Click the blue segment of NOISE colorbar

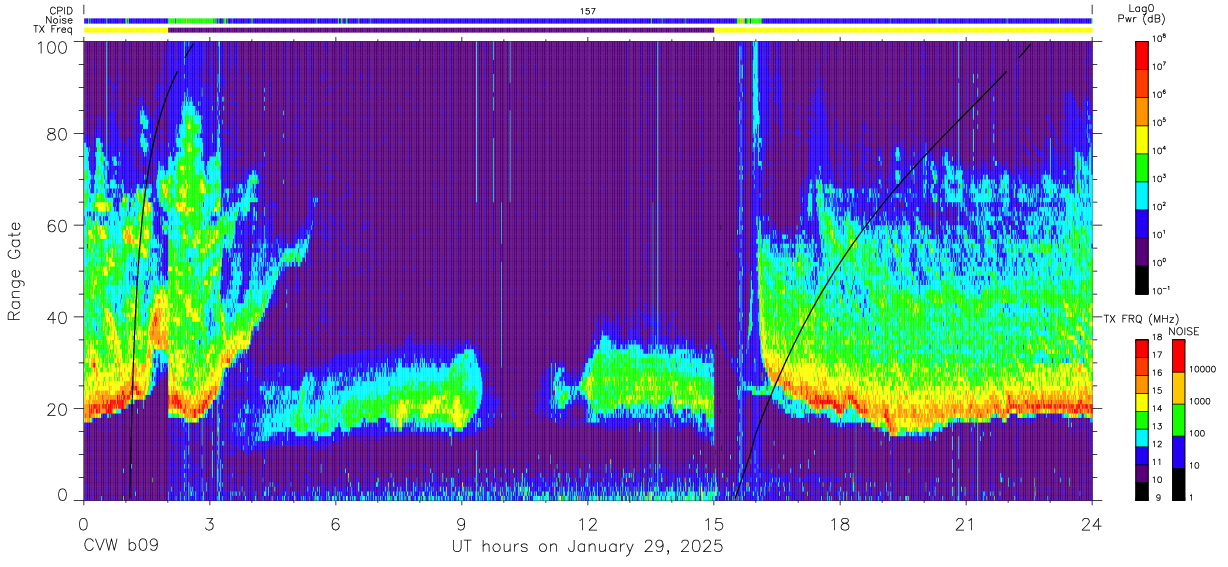pos(1177,451)
